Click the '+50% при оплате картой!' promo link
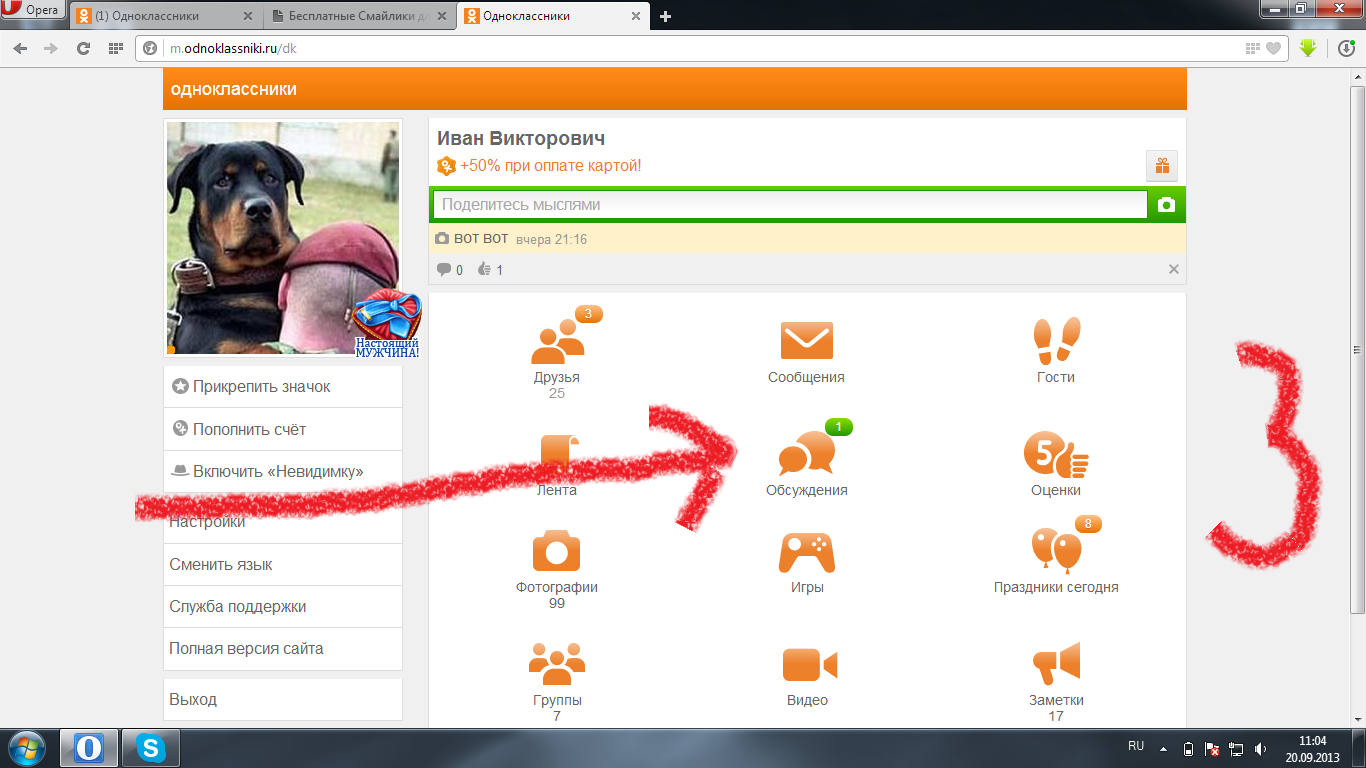1366x768 pixels. point(550,166)
